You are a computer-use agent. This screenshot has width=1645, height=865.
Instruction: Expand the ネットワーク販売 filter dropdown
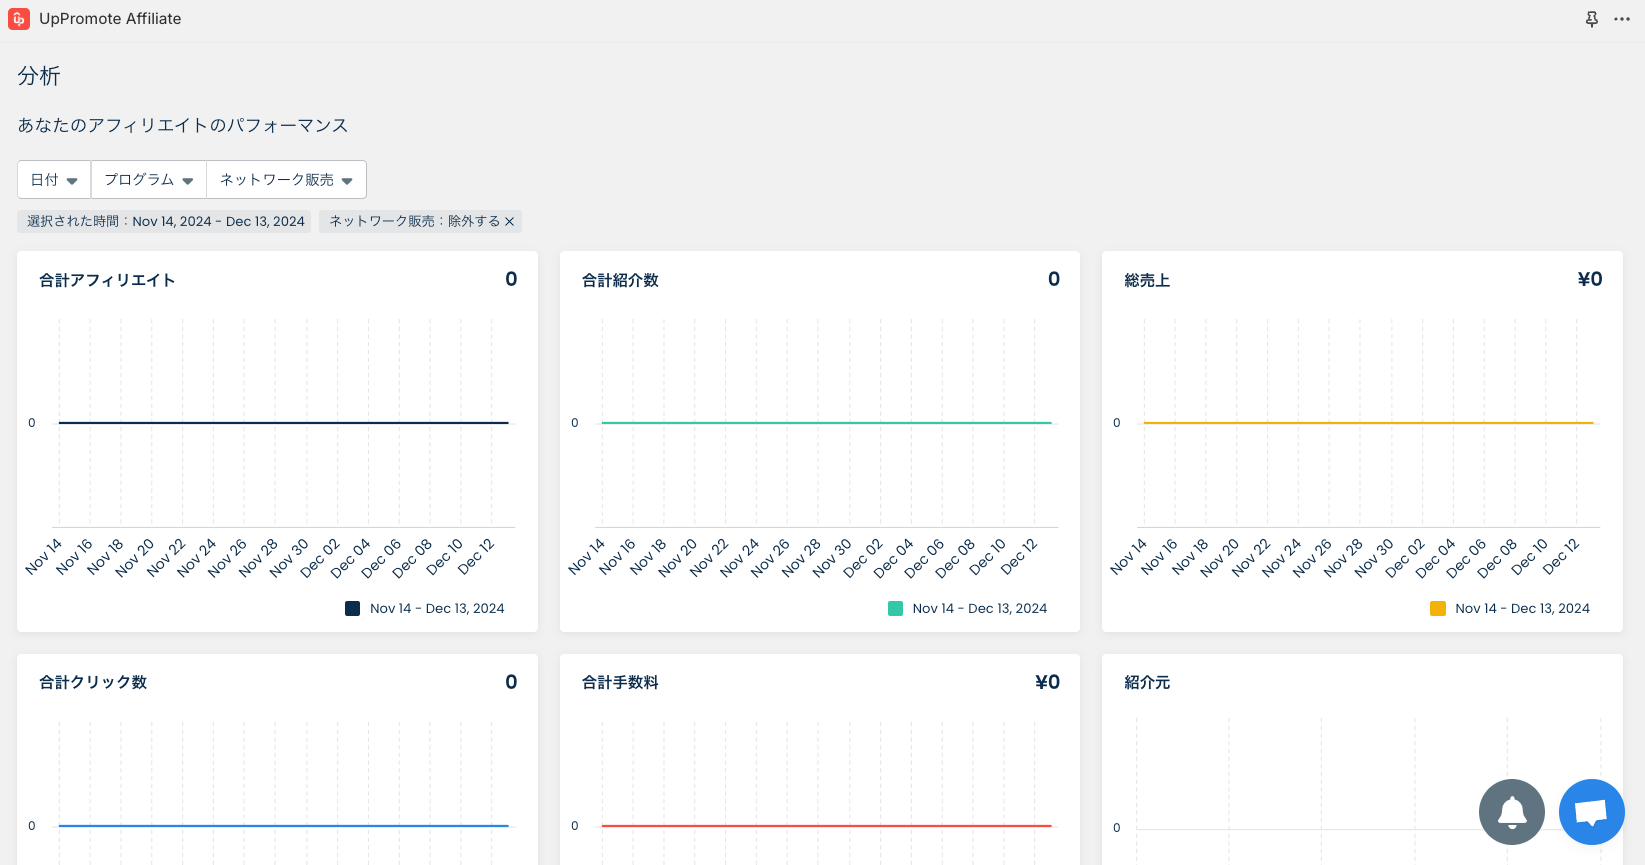tap(286, 180)
